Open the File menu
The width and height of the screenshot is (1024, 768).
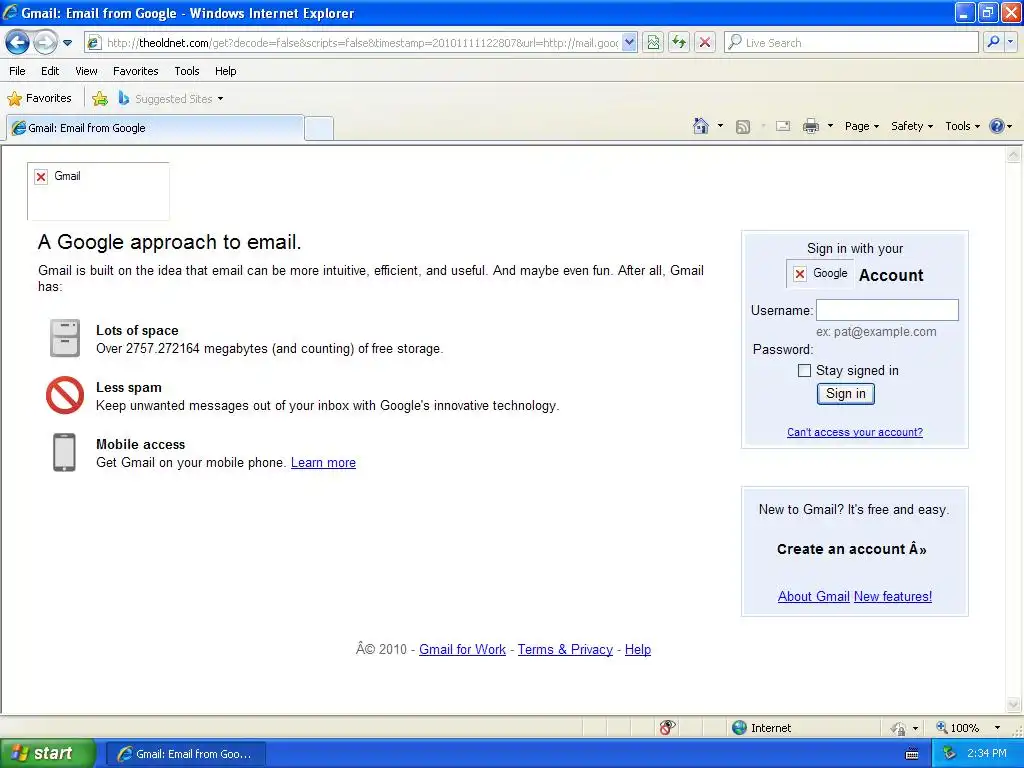[18, 71]
